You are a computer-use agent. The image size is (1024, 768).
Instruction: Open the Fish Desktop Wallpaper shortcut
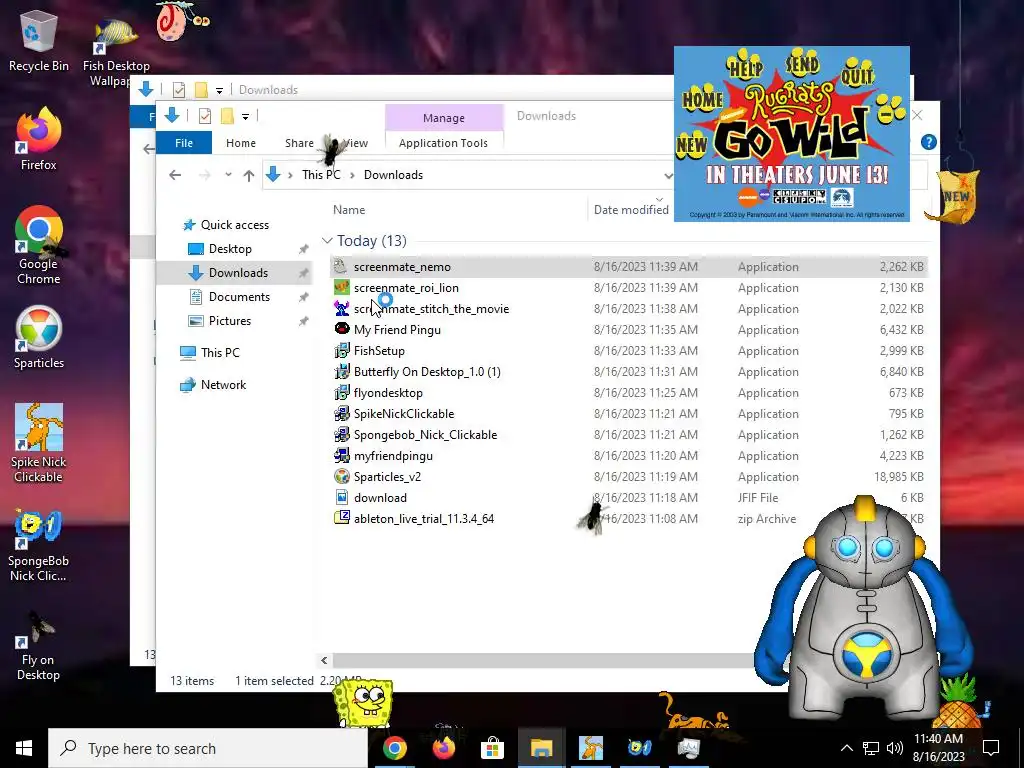(116, 54)
